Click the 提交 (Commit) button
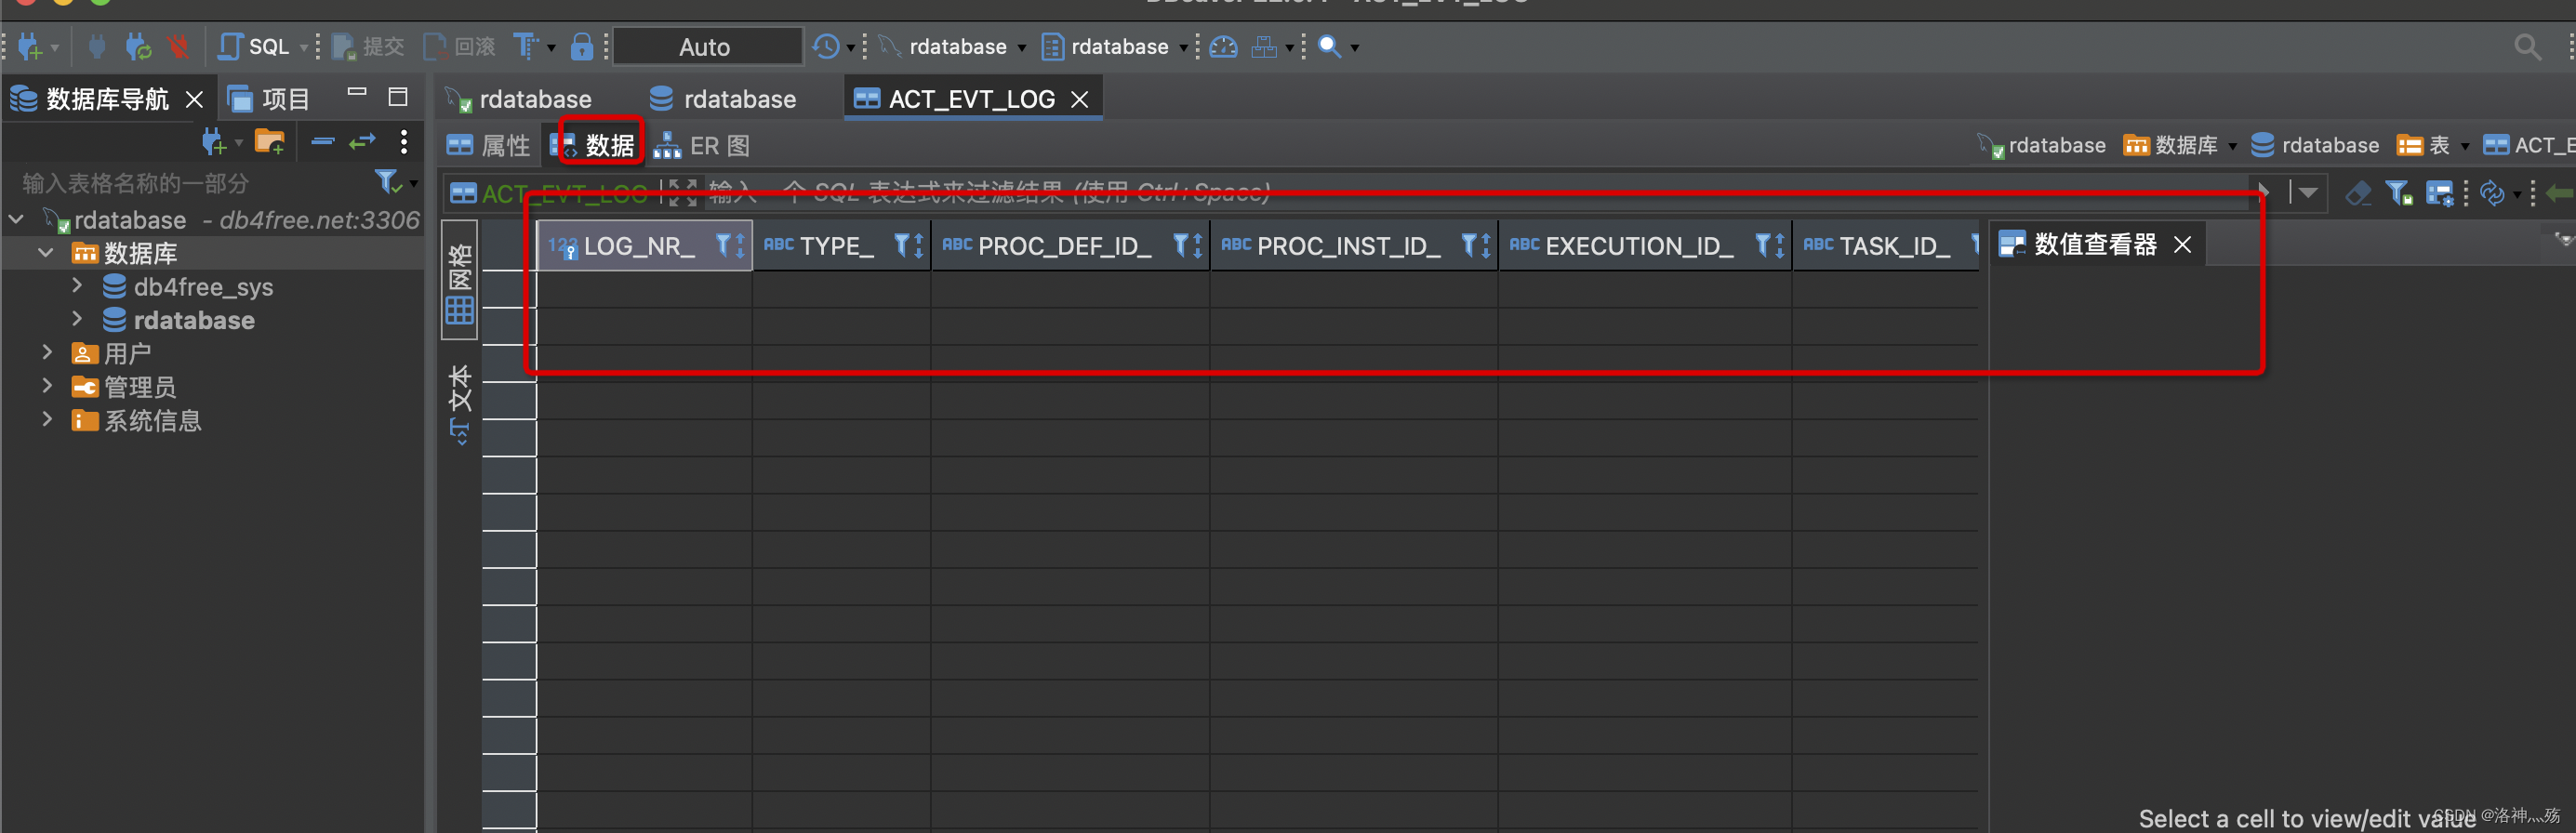Image resolution: width=2576 pixels, height=833 pixels. click(368, 46)
